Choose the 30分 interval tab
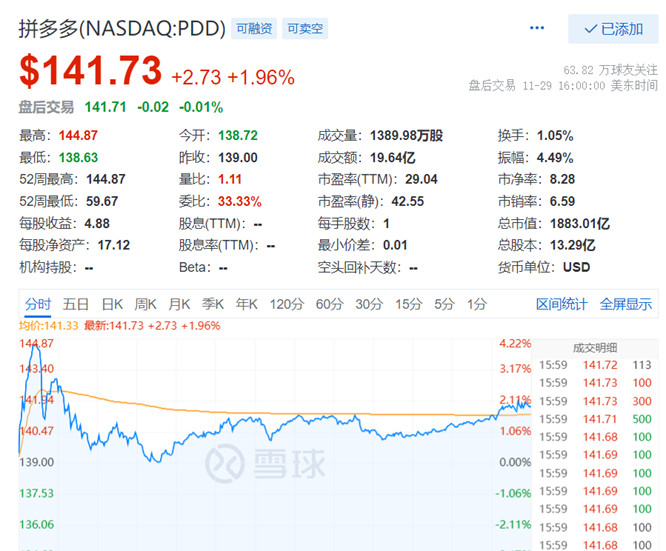Image resolution: width=666 pixels, height=551 pixels. click(x=368, y=304)
